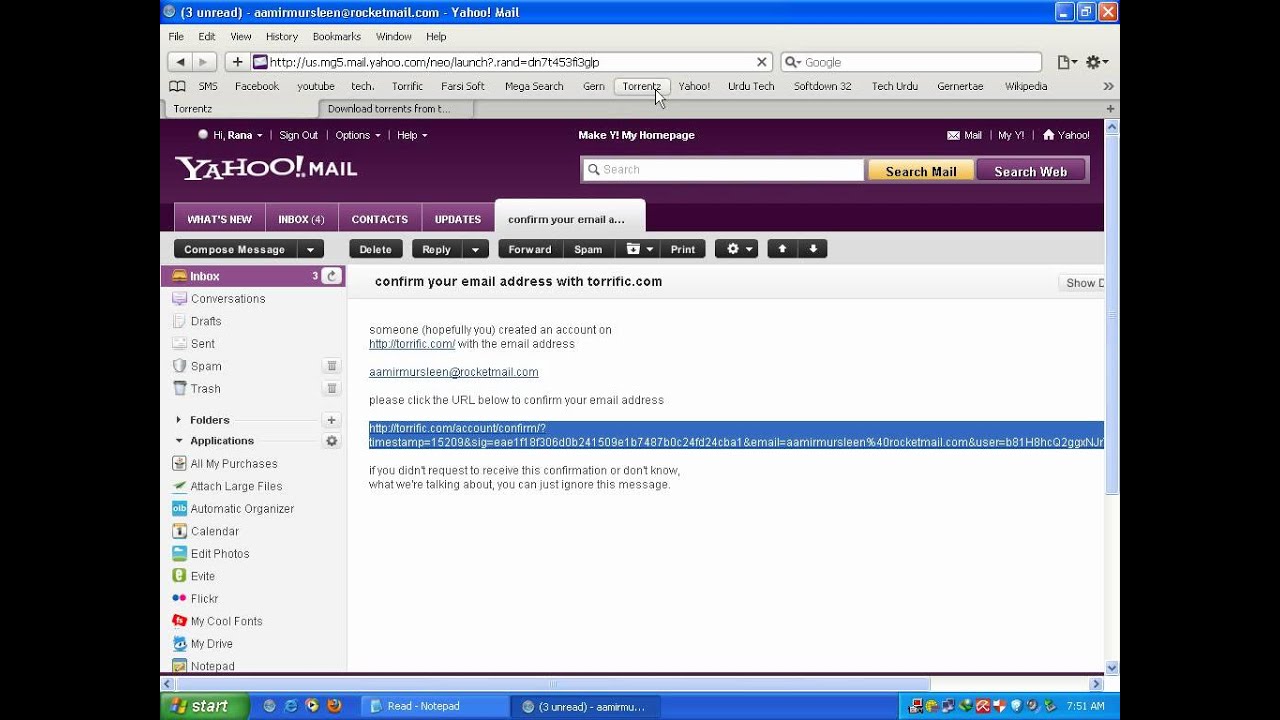Stop loading with the address bar X

pos(761,62)
